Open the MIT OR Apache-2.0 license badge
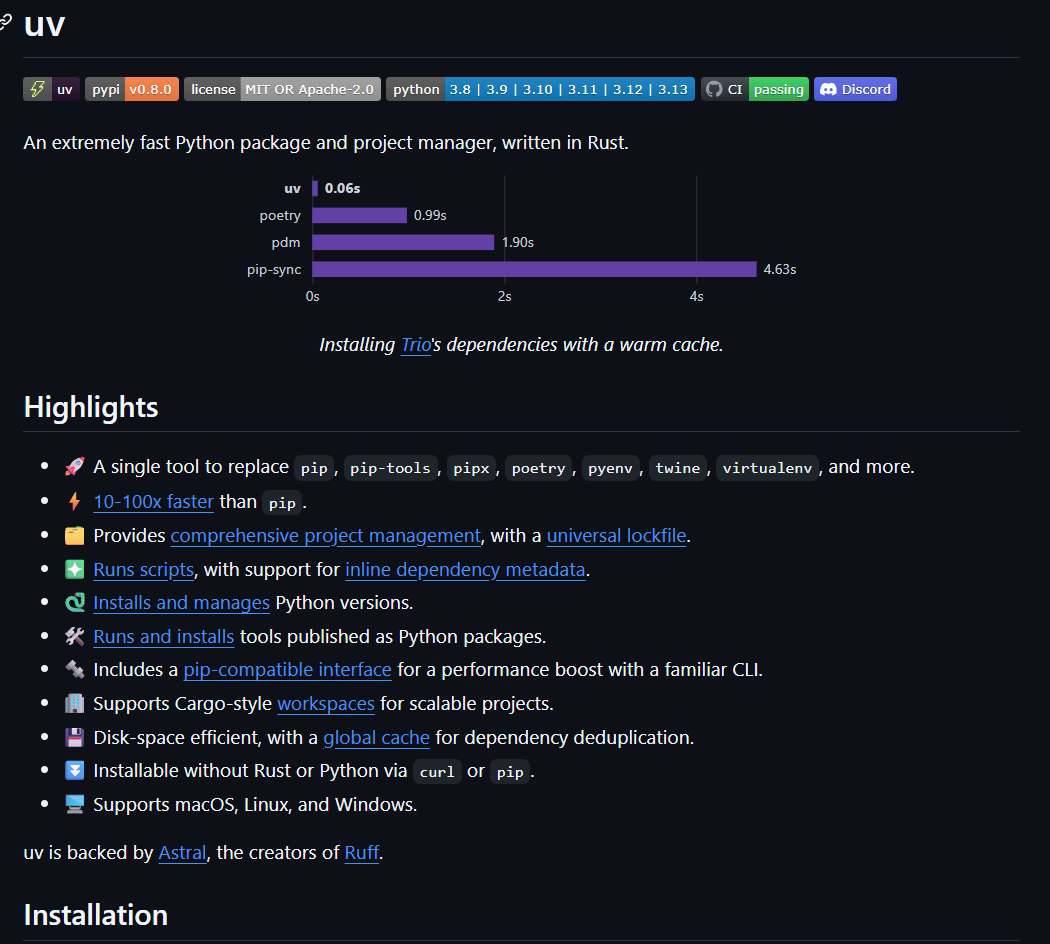 pyautogui.click(x=283, y=89)
